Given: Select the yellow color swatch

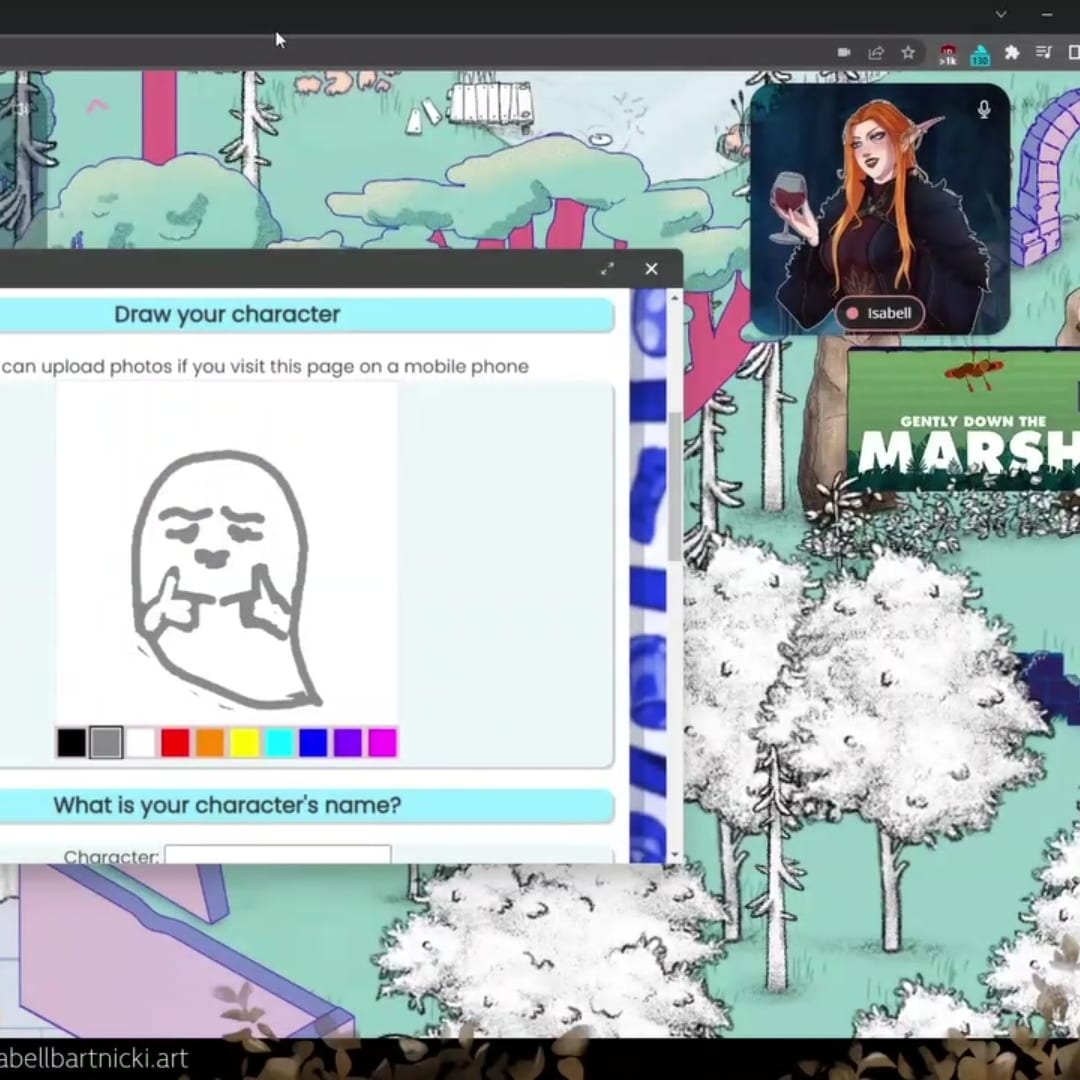Looking at the screenshot, I should (x=245, y=743).
